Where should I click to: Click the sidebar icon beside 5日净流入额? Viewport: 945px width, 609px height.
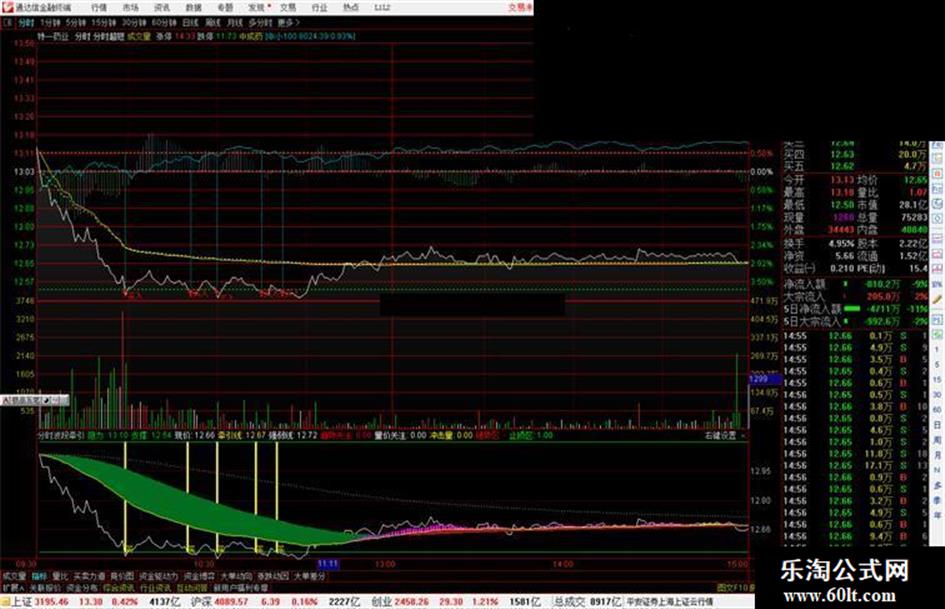pyautogui.click(x=937, y=320)
